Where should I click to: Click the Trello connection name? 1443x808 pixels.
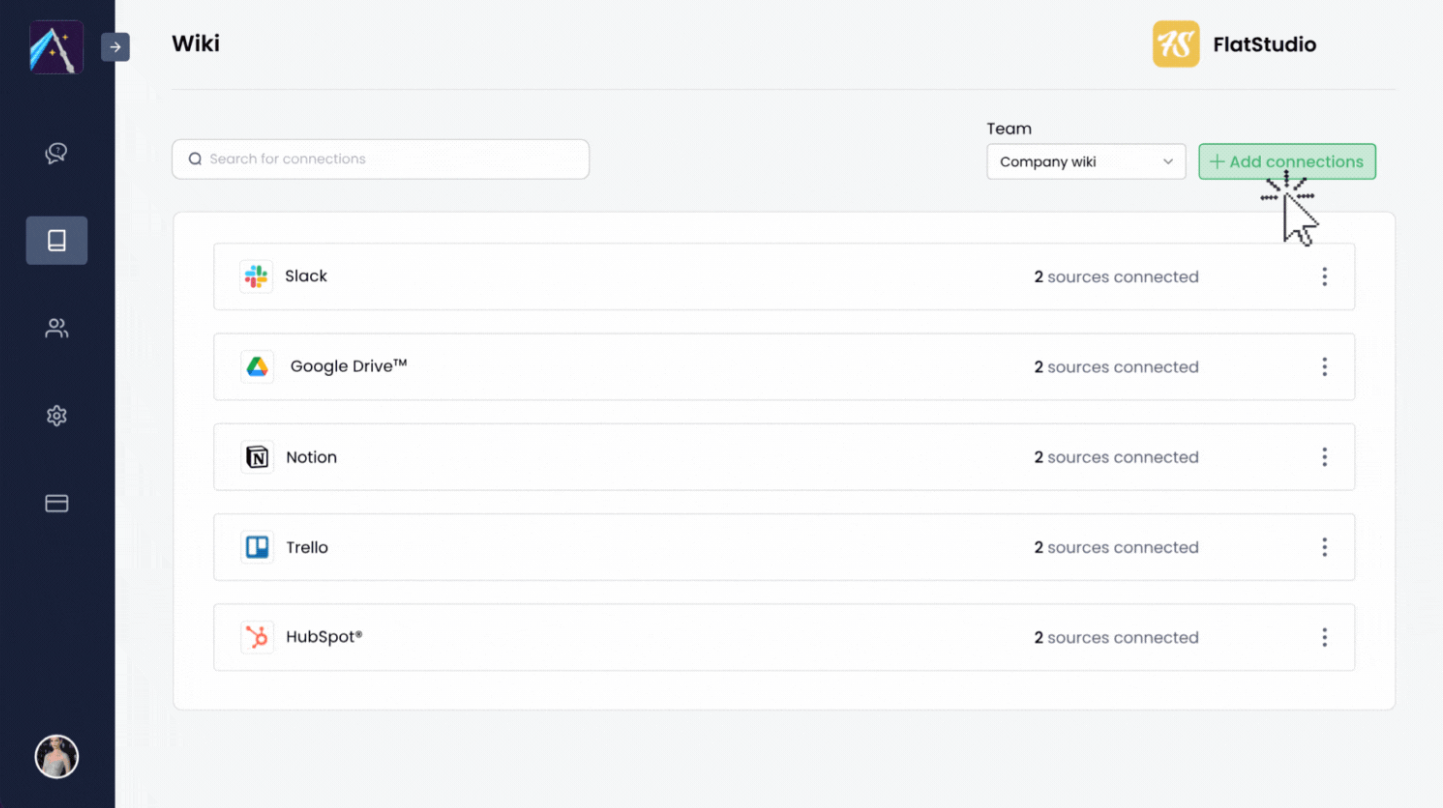click(x=307, y=547)
